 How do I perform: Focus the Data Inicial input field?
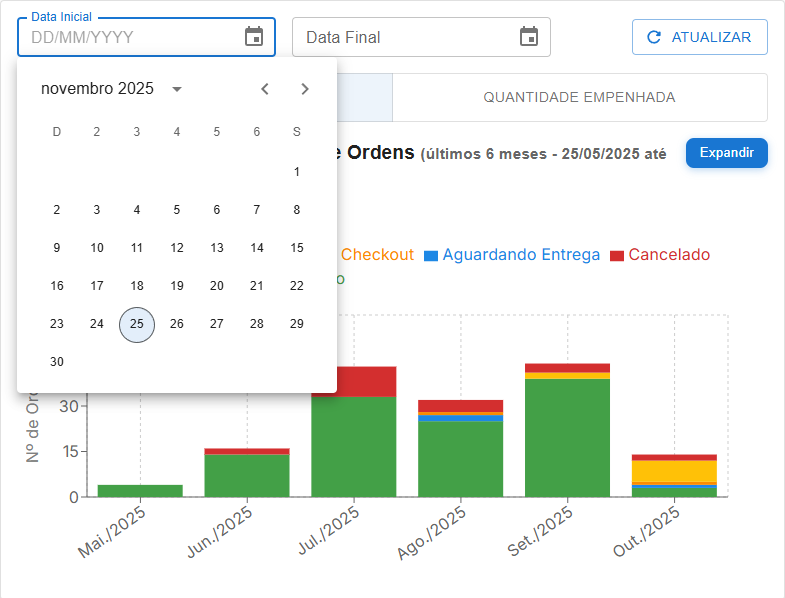point(146,37)
